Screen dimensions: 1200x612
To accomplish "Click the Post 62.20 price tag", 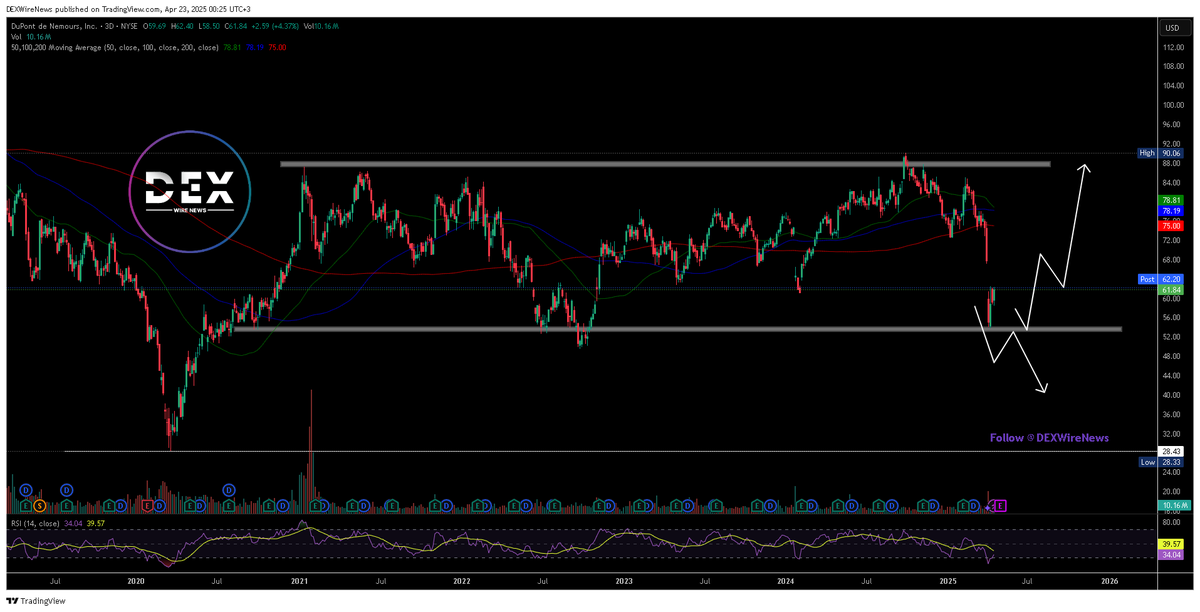I will (x=1160, y=278).
